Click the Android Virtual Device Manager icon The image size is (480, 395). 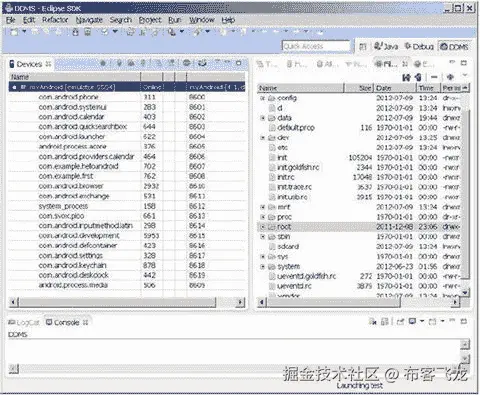click(x=87, y=32)
